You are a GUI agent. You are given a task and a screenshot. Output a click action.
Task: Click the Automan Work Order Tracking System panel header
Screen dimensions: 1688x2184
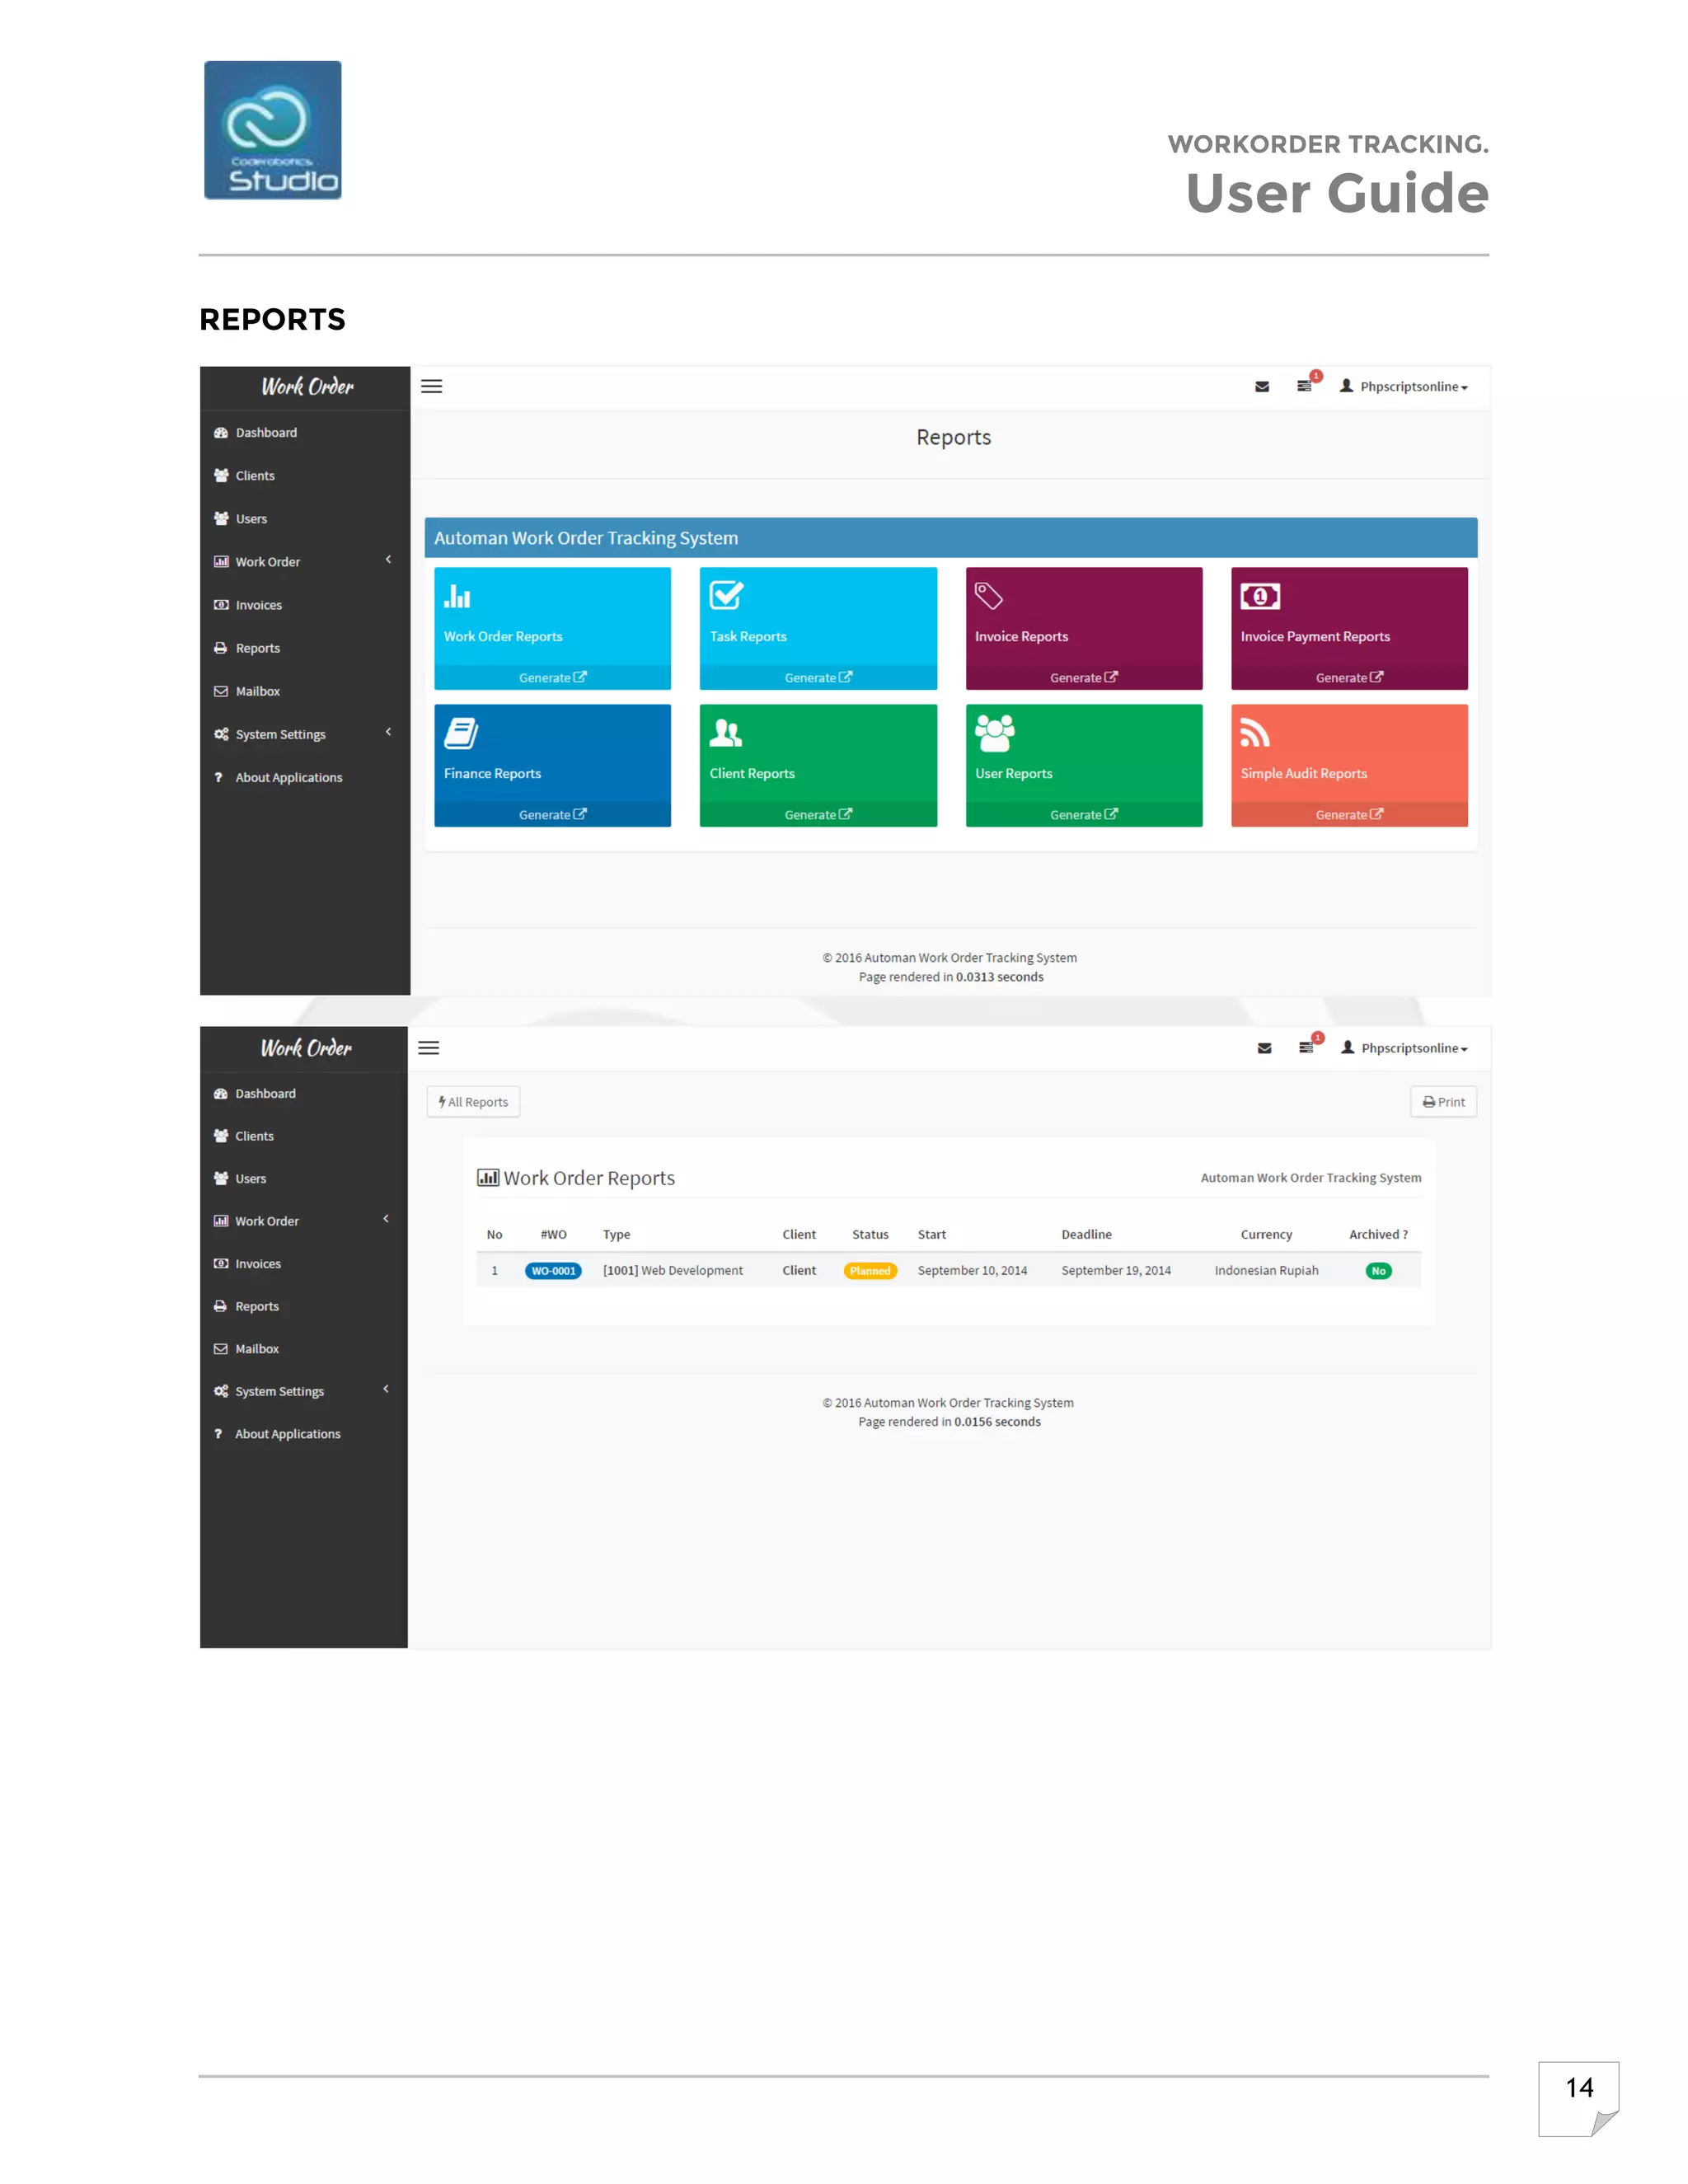[951, 538]
